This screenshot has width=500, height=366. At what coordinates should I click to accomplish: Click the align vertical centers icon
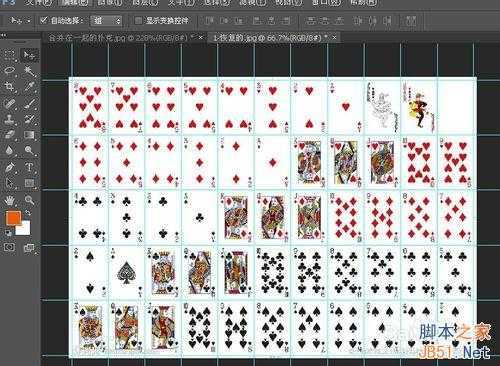[x=224, y=21]
